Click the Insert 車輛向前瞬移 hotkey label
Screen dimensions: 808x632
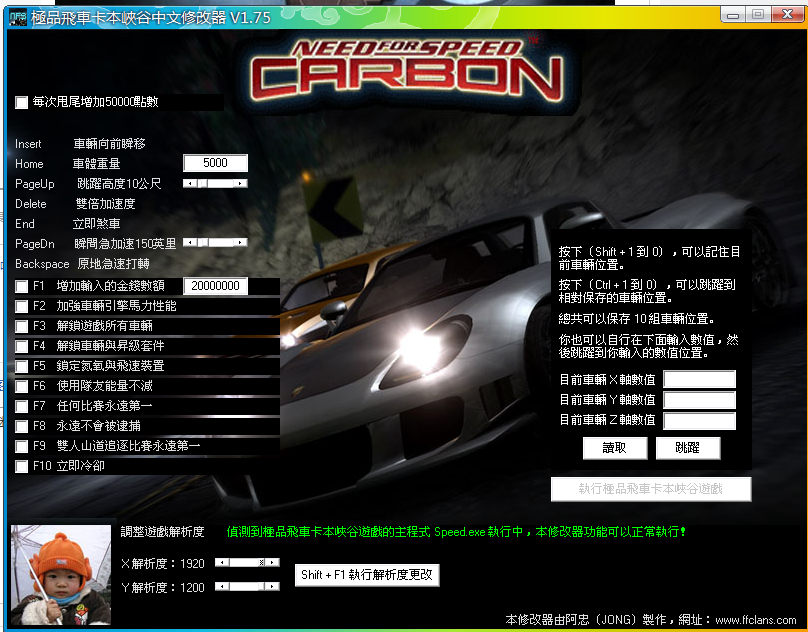(80, 144)
